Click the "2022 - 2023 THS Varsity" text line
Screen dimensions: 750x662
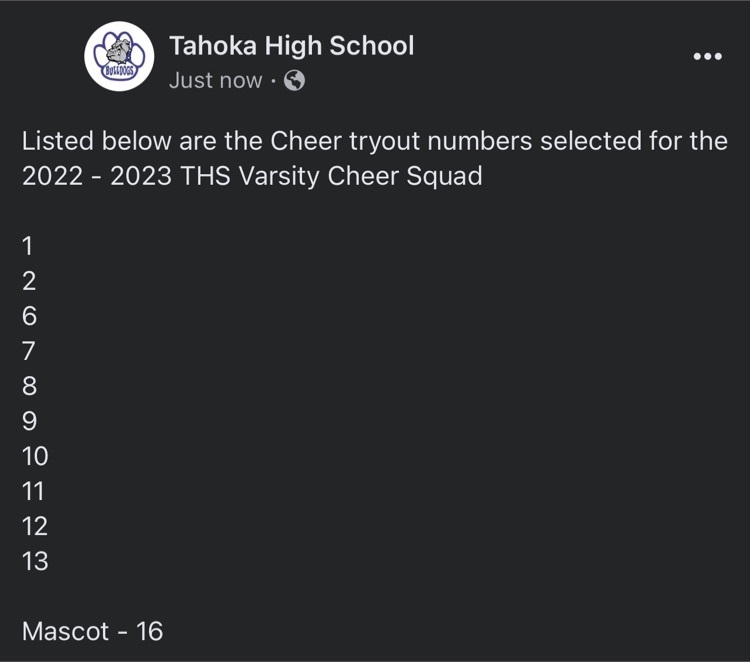252,176
